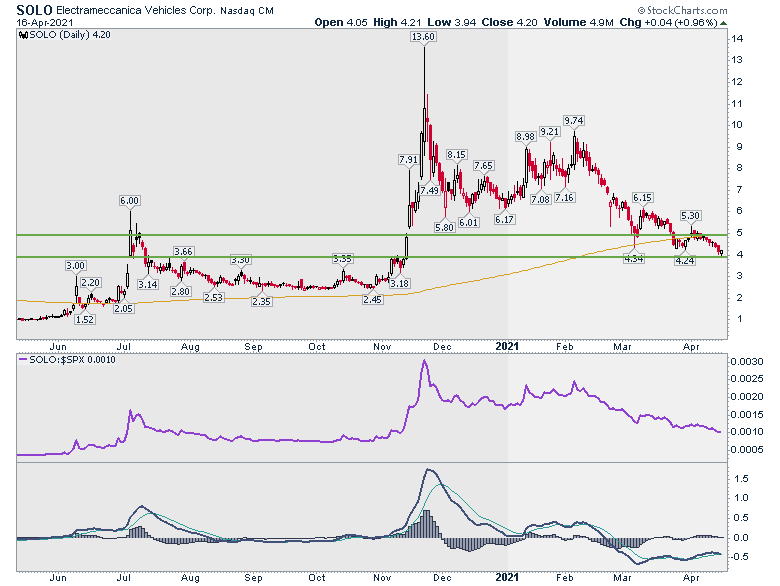780x586 pixels.
Task: Click the SOLO ticker symbol in title
Action: tap(34, 10)
